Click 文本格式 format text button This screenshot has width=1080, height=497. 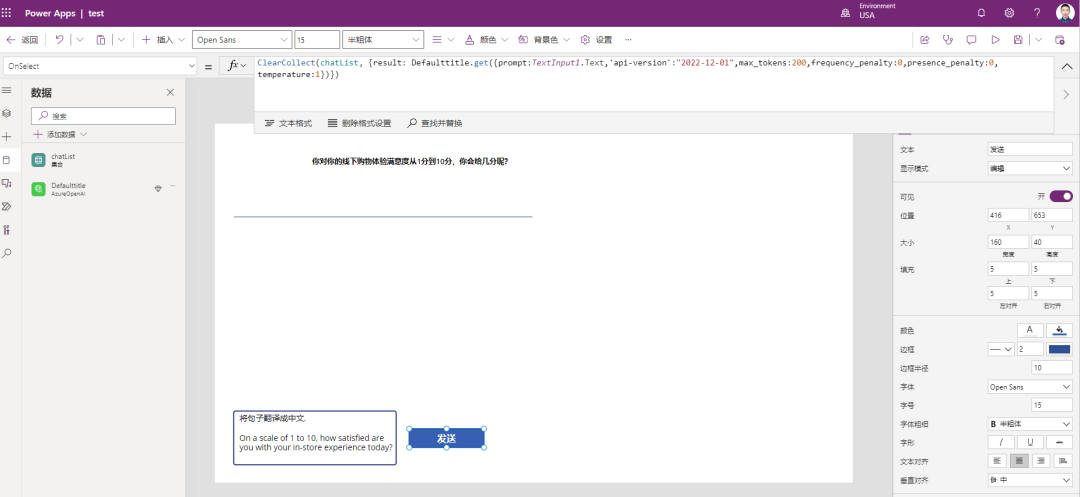pyautogui.click(x=288, y=123)
